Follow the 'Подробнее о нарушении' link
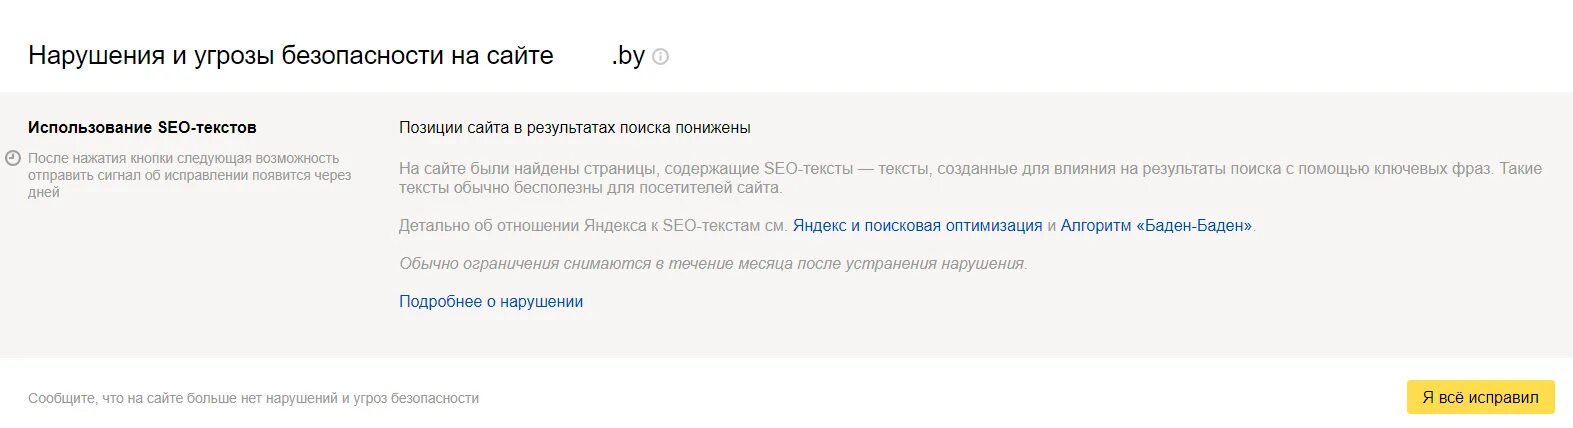Image resolution: width=1573 pixels, height=428 pixels. click(x=491, y=302)
